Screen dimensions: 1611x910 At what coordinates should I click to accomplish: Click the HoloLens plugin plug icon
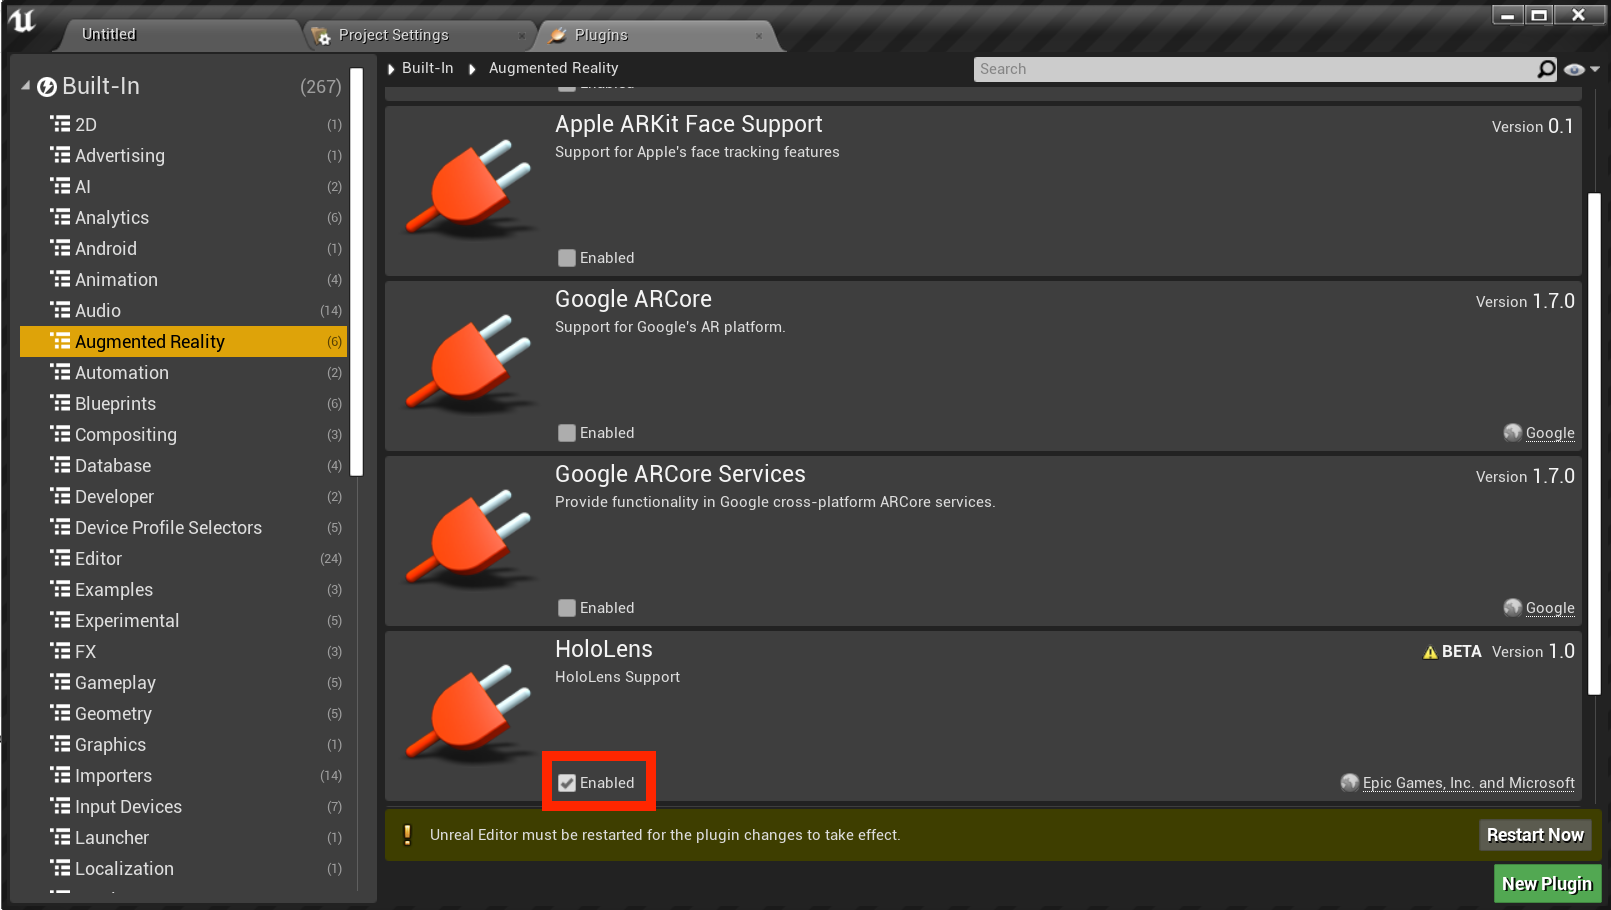pyautogui.click(x=468, y=710)
